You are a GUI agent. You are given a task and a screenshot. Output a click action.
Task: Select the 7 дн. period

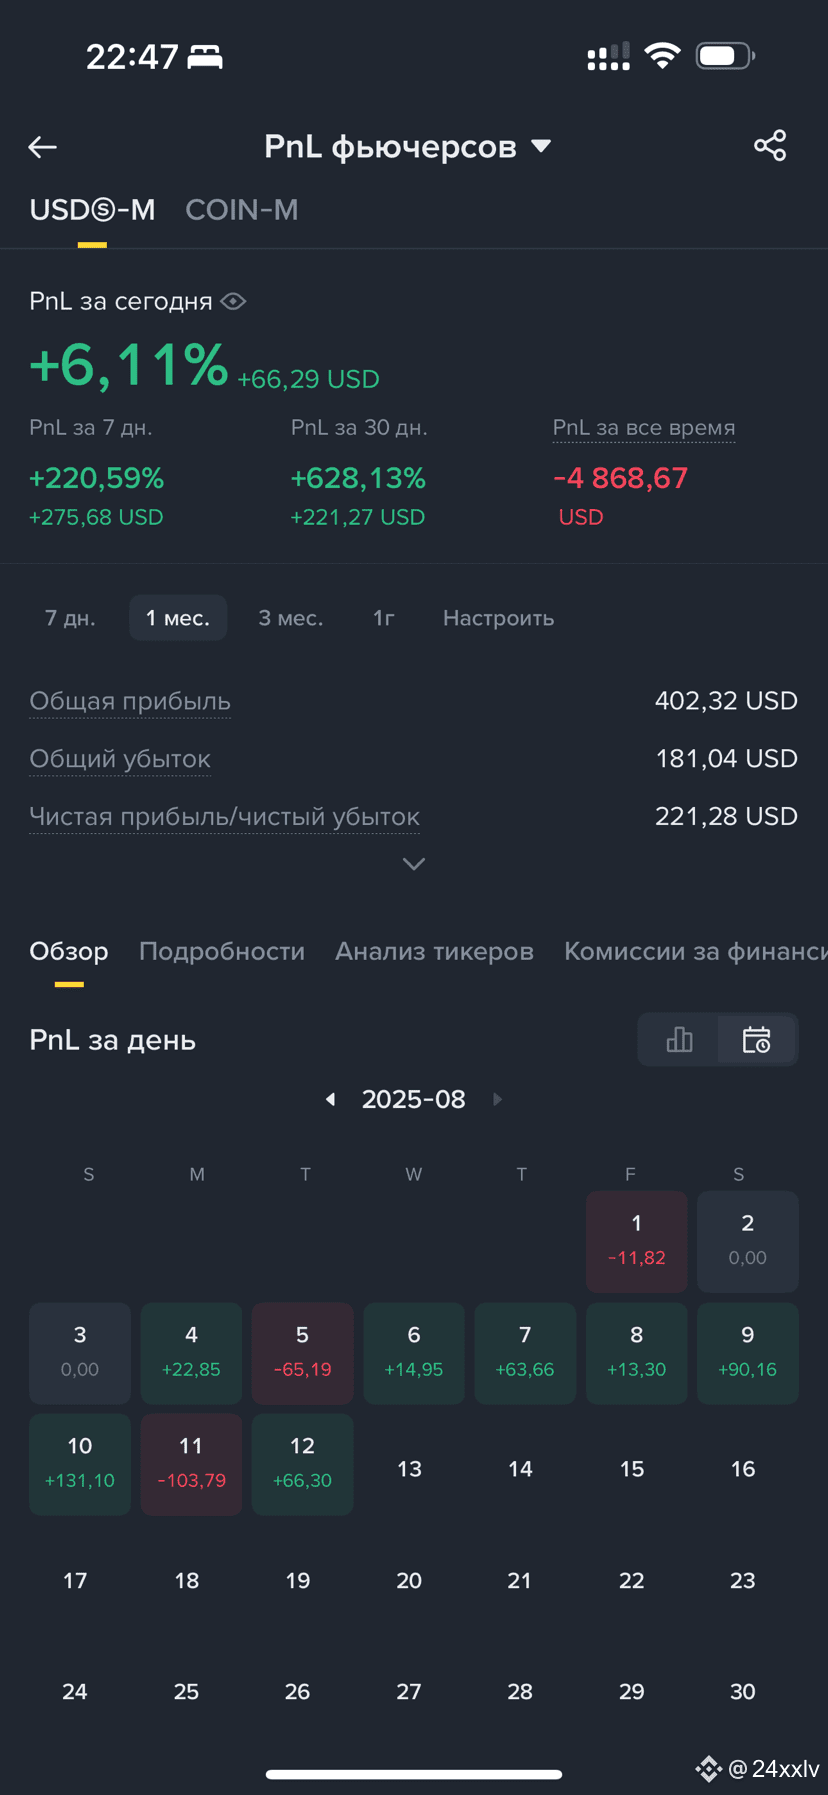click(x=70, y=618)
